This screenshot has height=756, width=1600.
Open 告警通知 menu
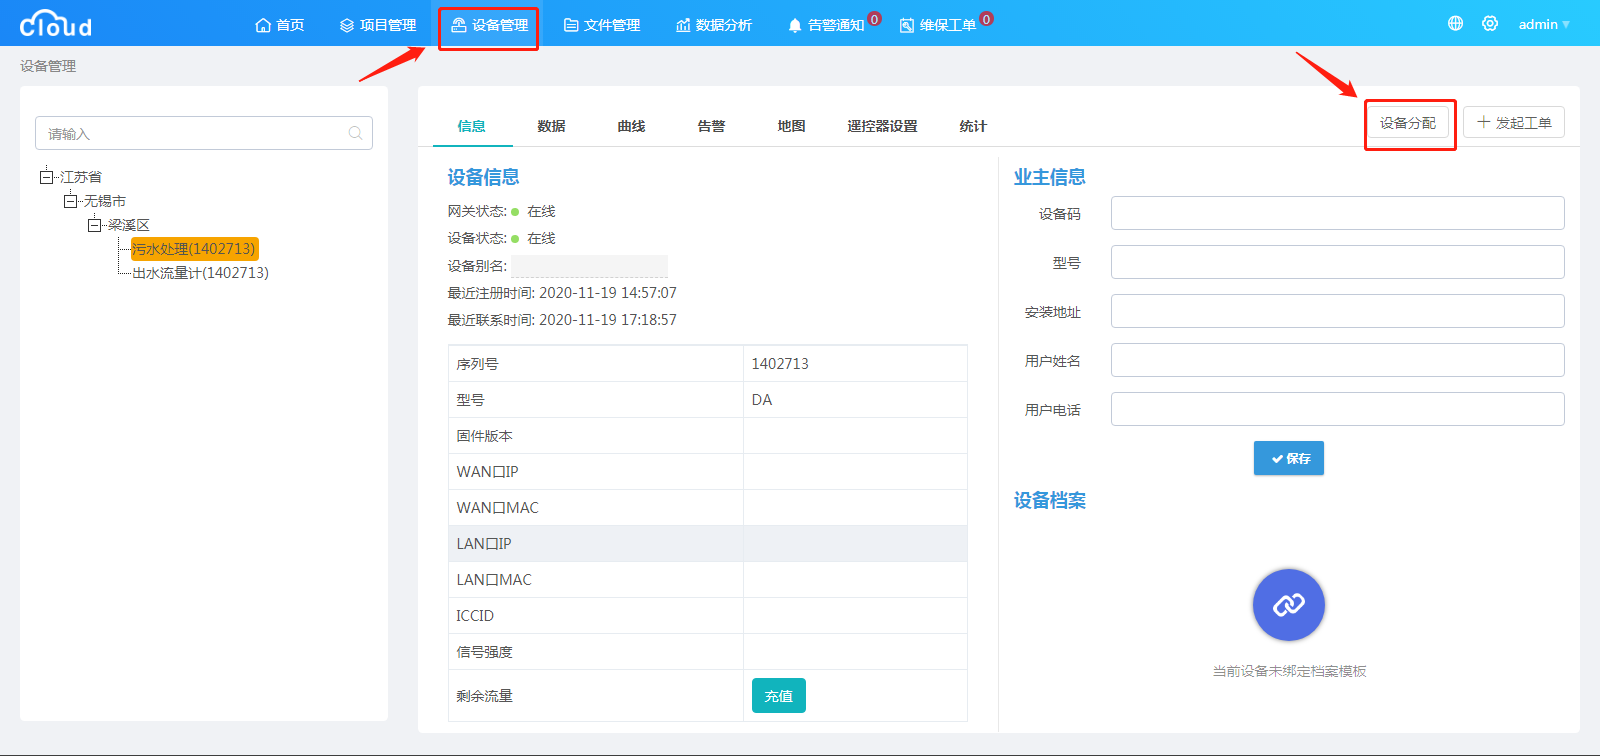[826, 25]
